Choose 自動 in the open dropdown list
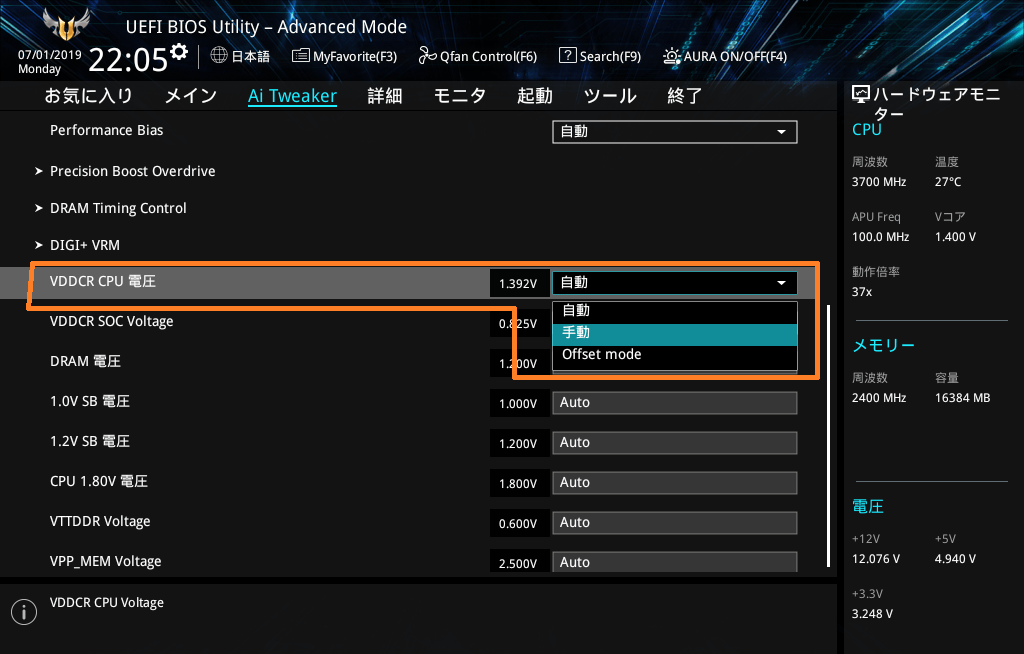The width and height of the screenshot is (1024, 654). (x=675, y=311)
